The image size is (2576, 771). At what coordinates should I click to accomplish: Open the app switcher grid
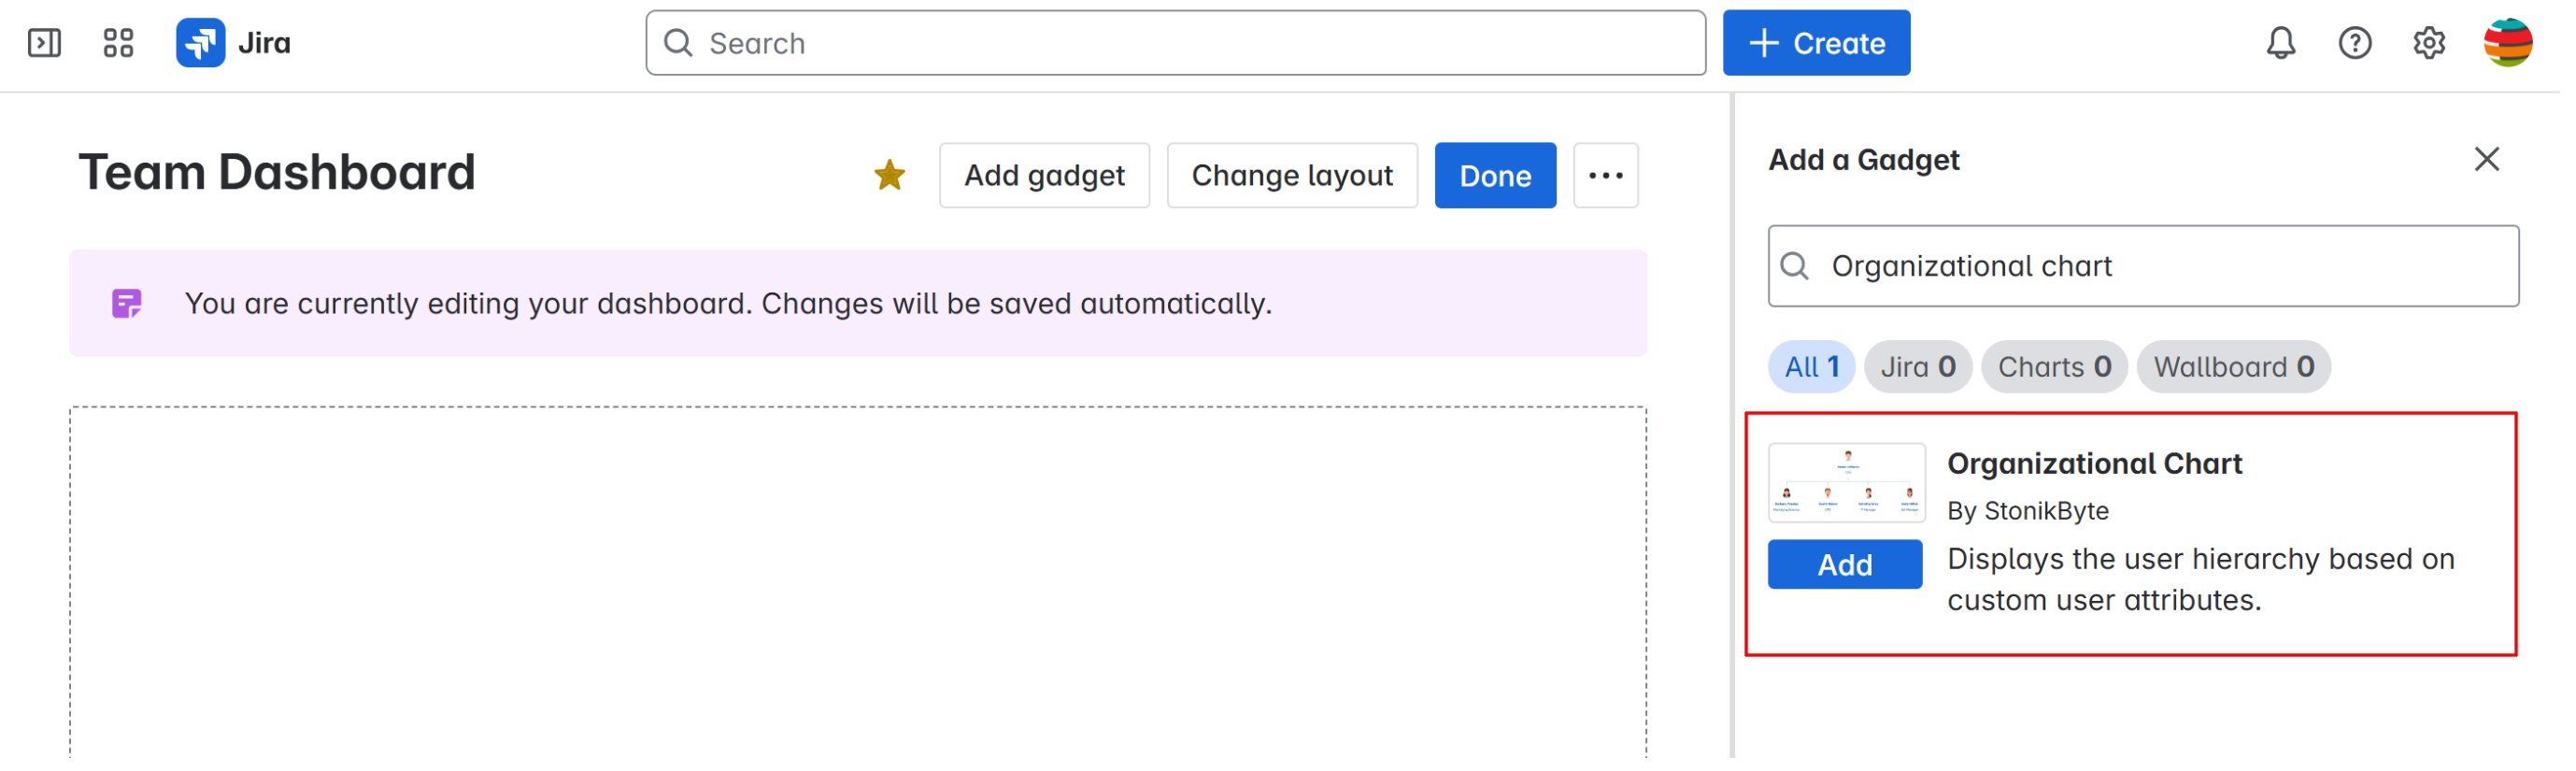tap(118, 43)
